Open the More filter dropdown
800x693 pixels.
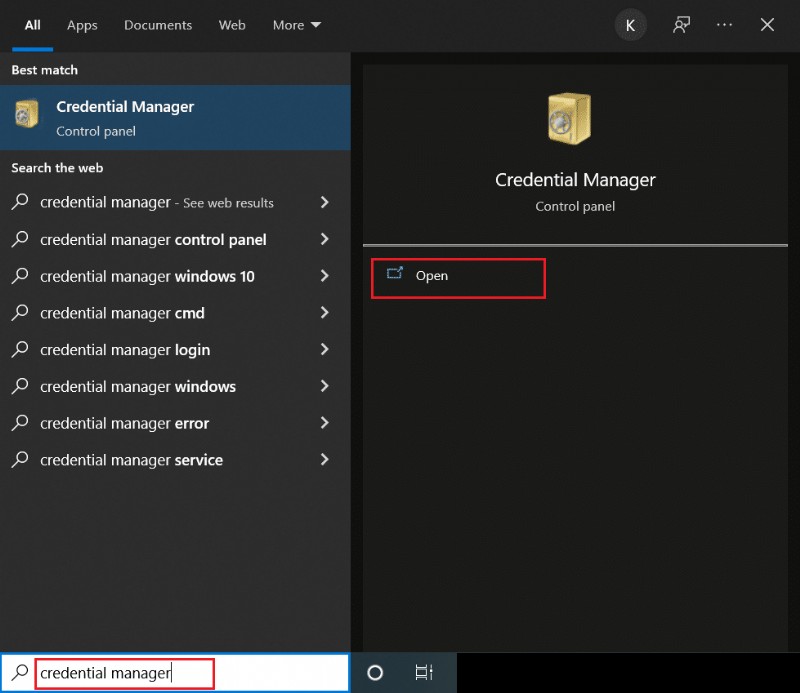(x=296, y=25)
